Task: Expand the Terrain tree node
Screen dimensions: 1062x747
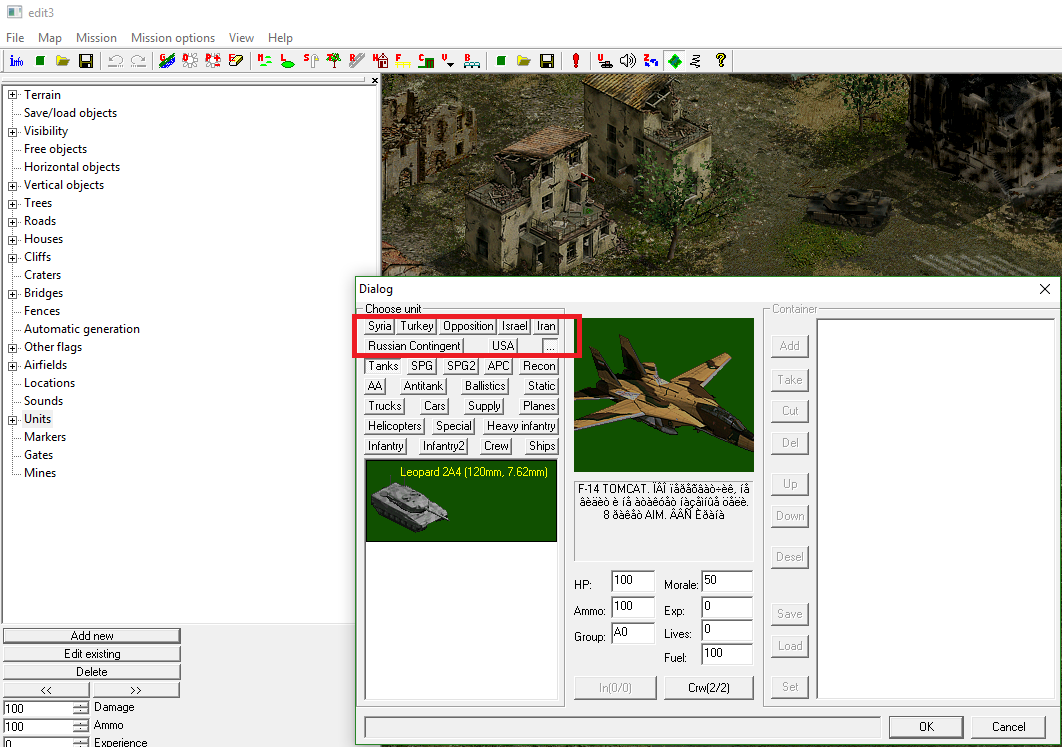Action: pyautogui.click(x=13, y=95)
